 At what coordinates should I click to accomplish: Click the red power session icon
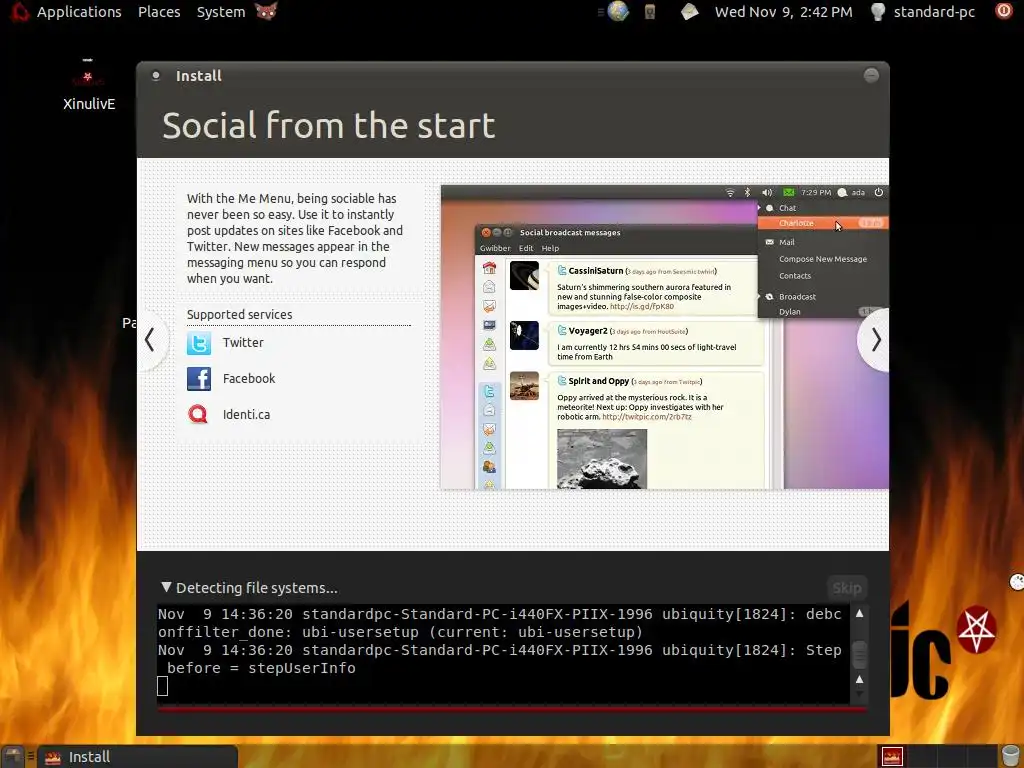(x=1004, y=11)
